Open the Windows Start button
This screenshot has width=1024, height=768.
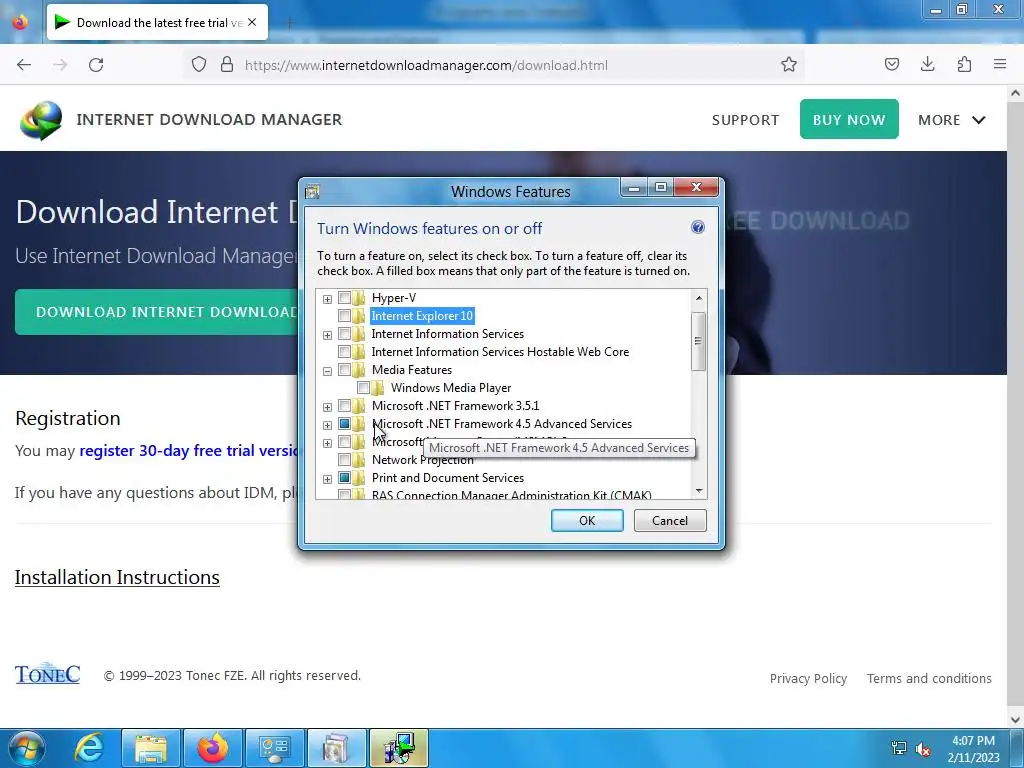pyautogui.click(x=26, y=748)
